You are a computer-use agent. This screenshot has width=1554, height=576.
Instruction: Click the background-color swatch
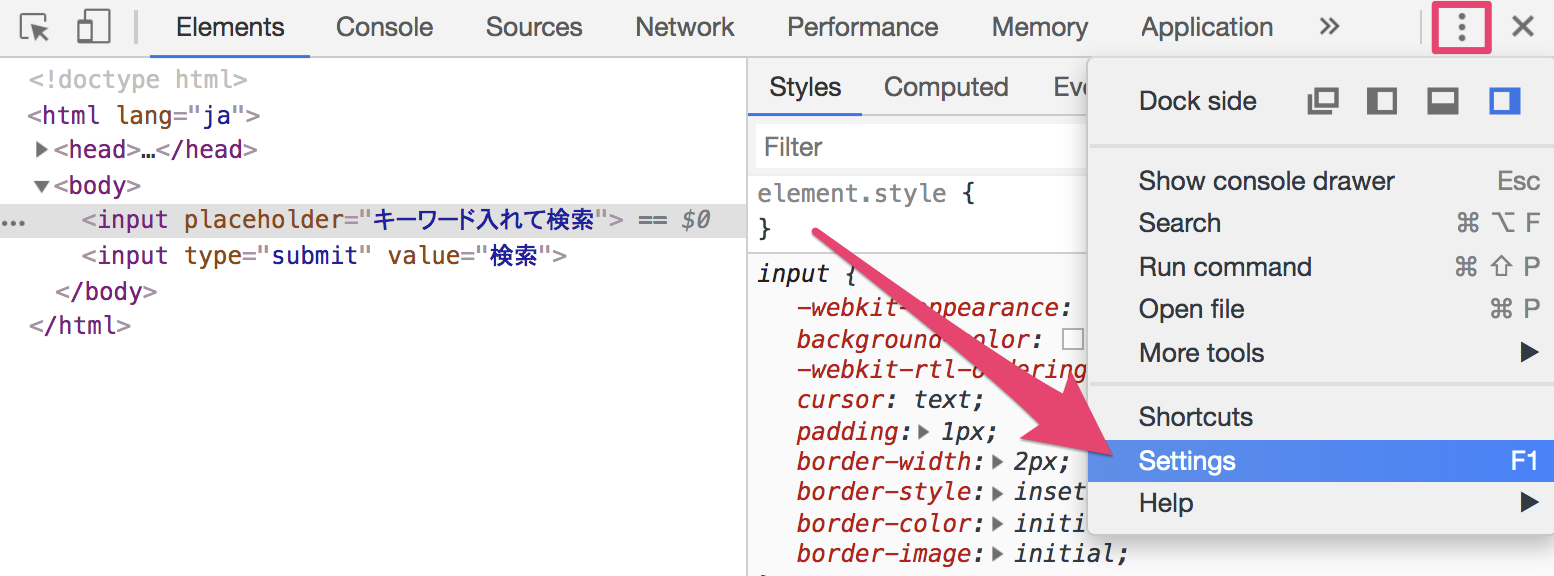coord(1072,339)
